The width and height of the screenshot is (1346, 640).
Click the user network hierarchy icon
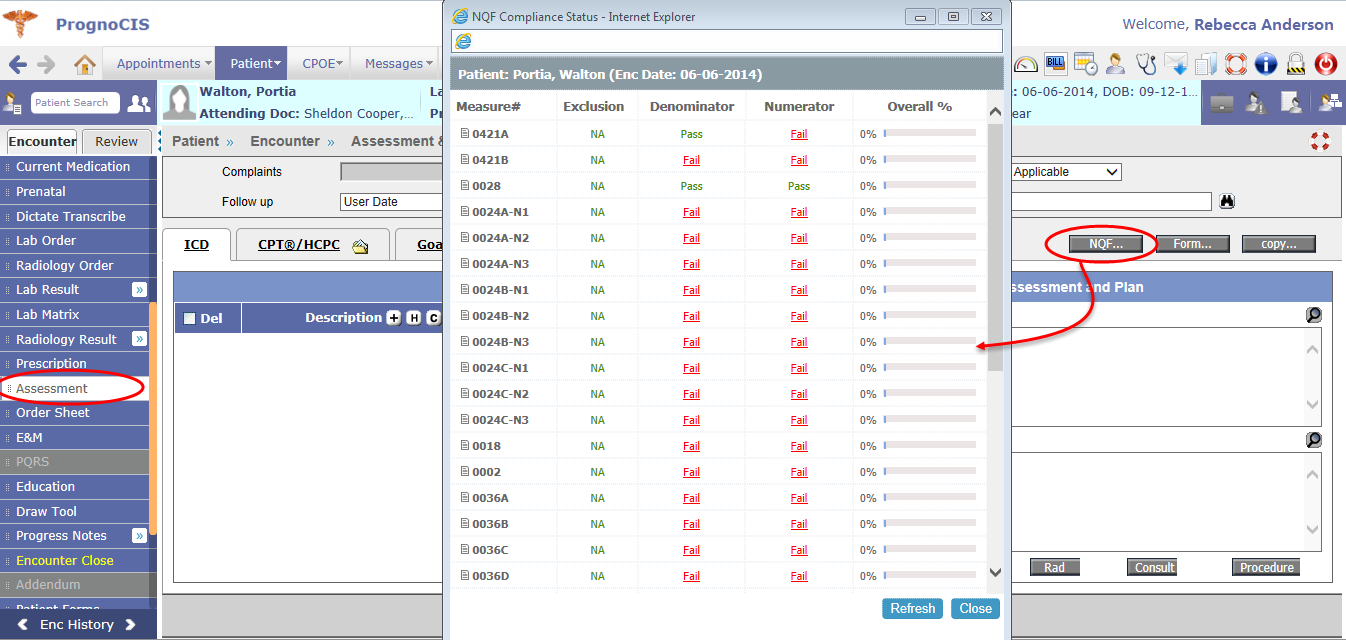(x=1330, y=102)
